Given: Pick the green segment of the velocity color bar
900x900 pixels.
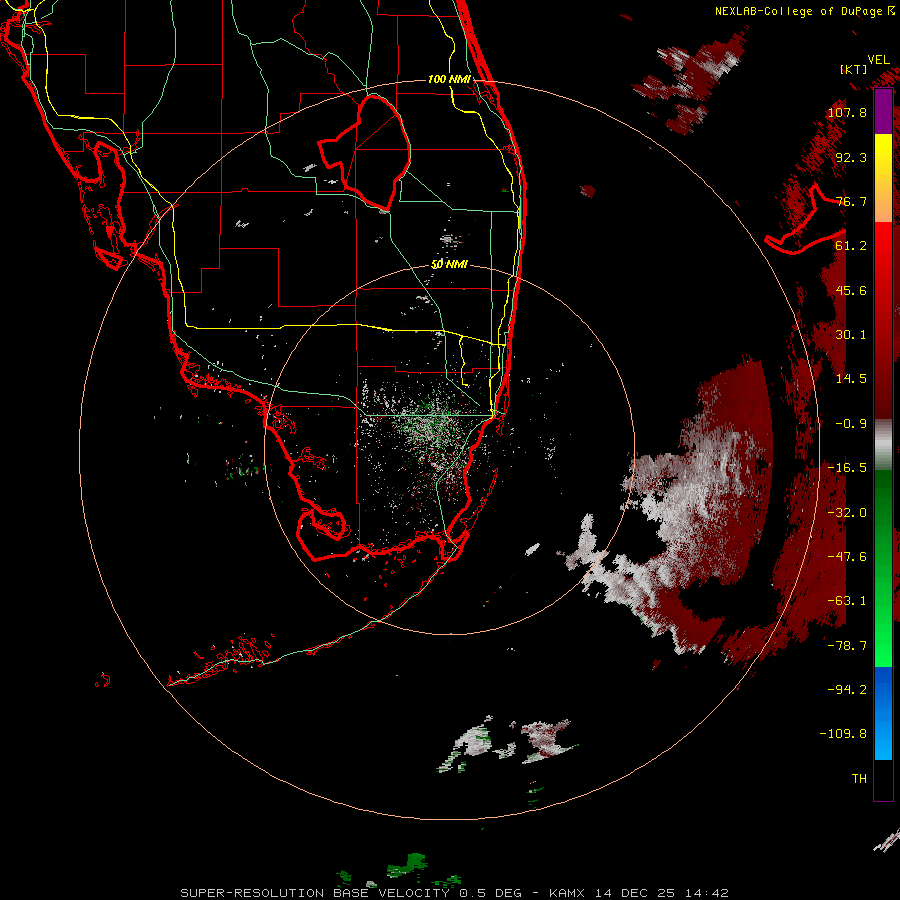Looking at the screenshot, I should coord(883,568).
